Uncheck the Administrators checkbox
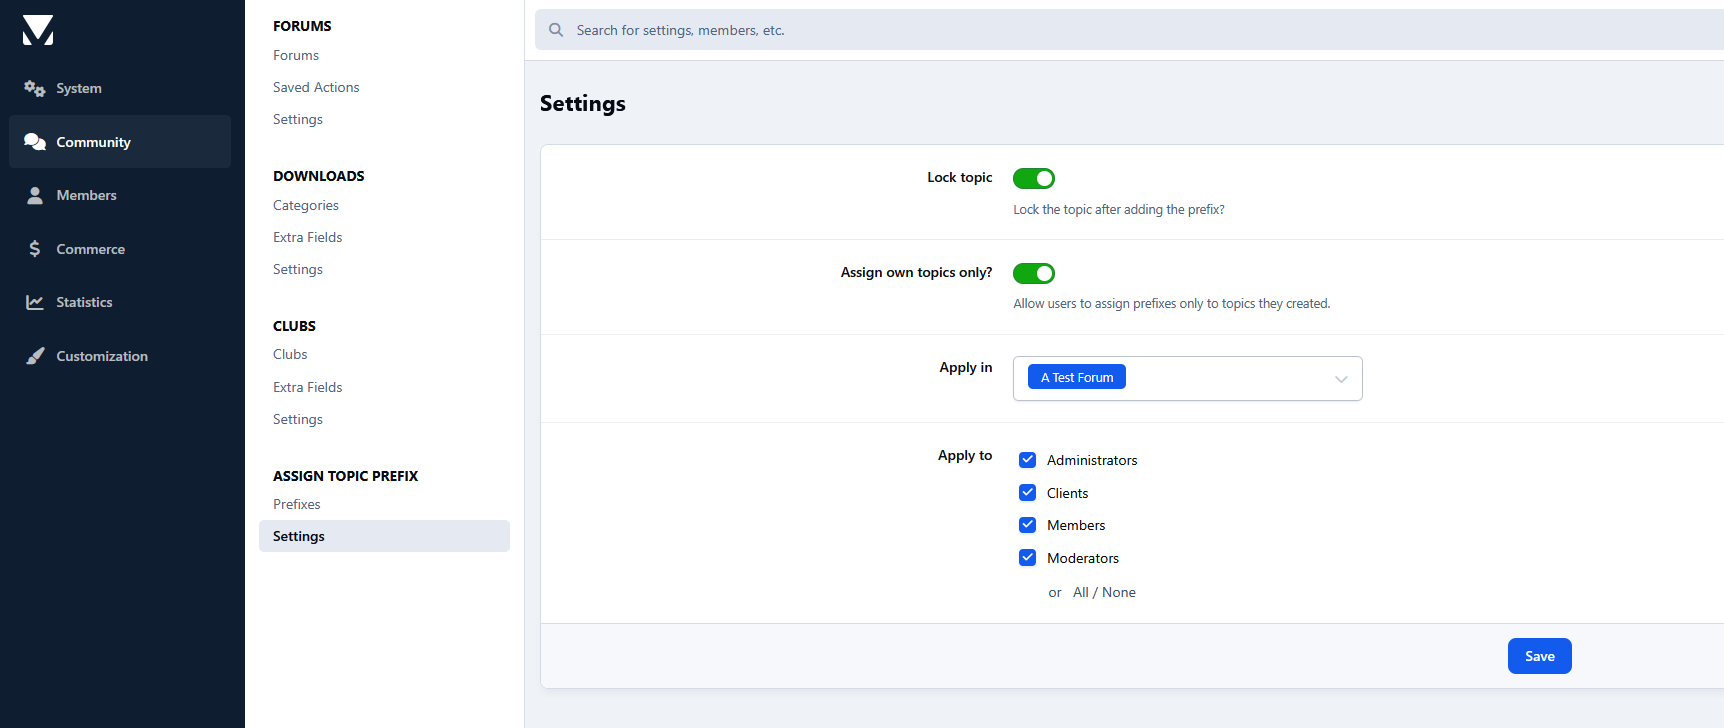This screenshot has height=728, width=1724. pos(1027,460)
